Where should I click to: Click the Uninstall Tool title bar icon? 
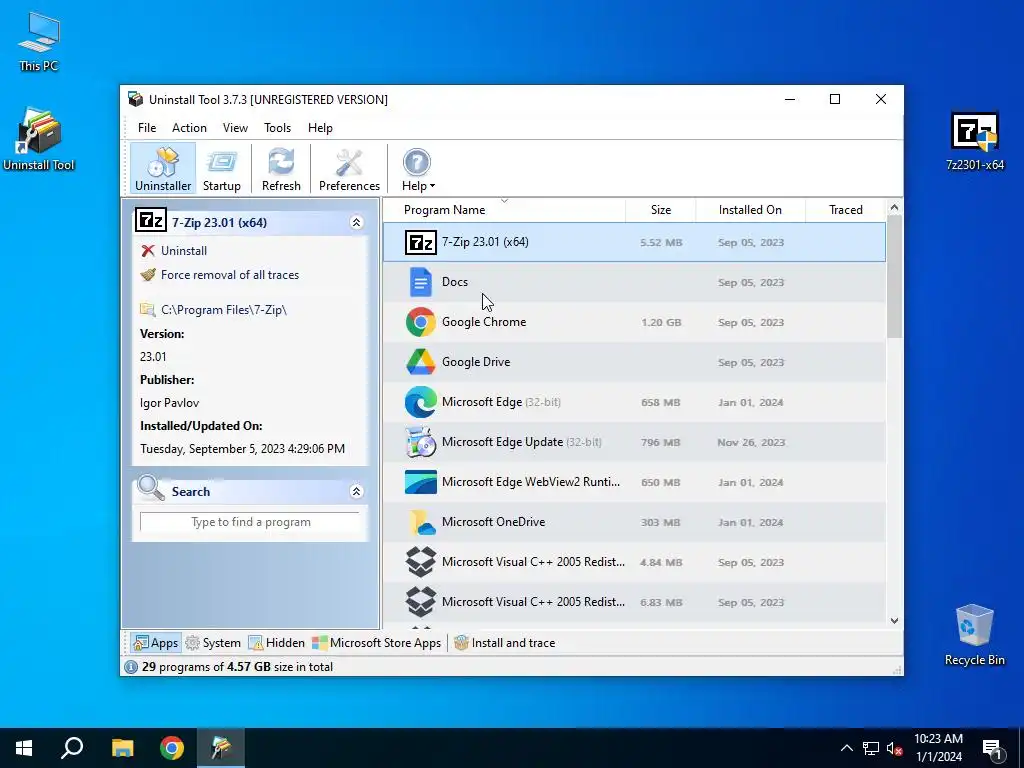pos(135,99)
